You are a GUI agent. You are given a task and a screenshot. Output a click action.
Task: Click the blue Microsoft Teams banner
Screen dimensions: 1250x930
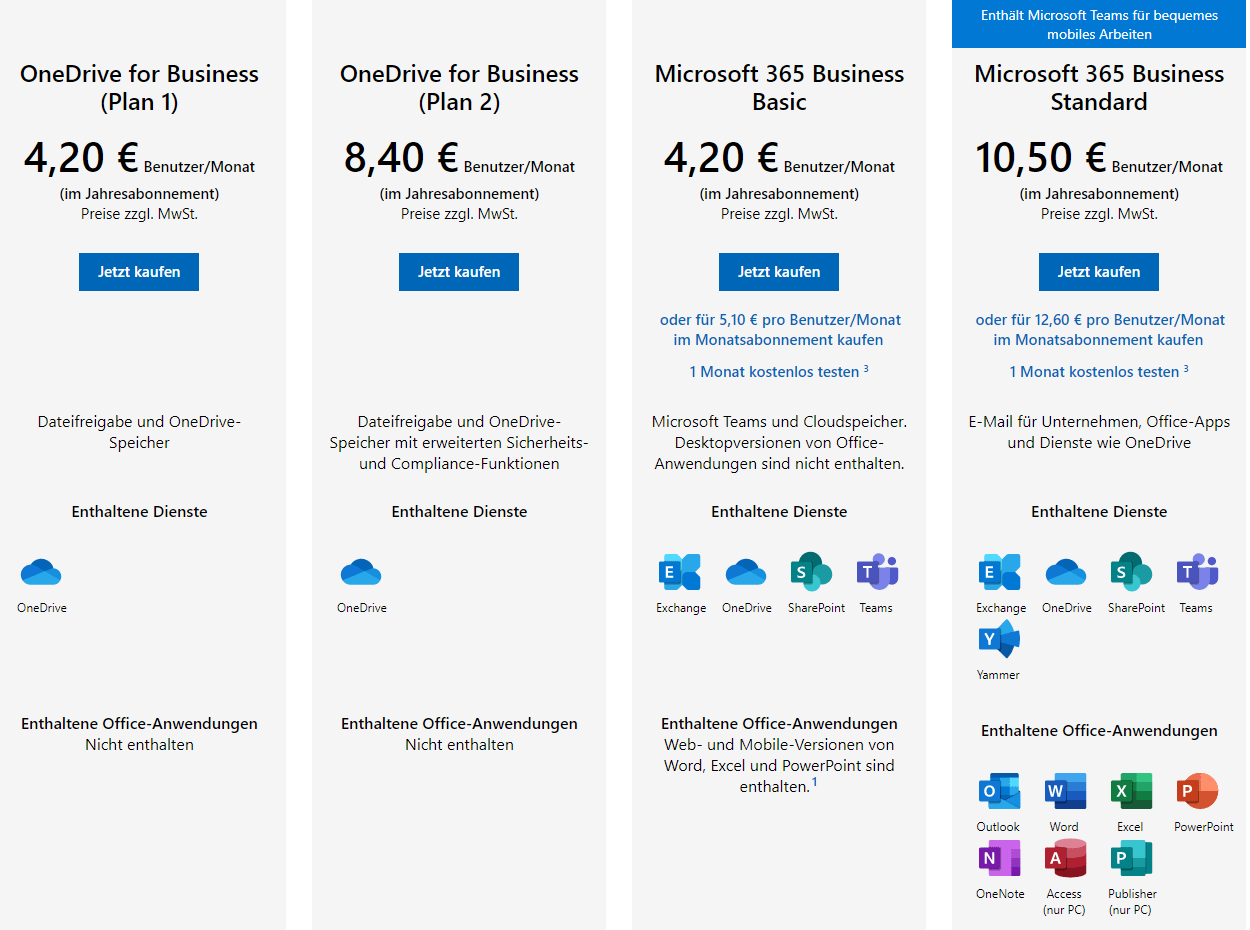click(x=1098, y=24)
